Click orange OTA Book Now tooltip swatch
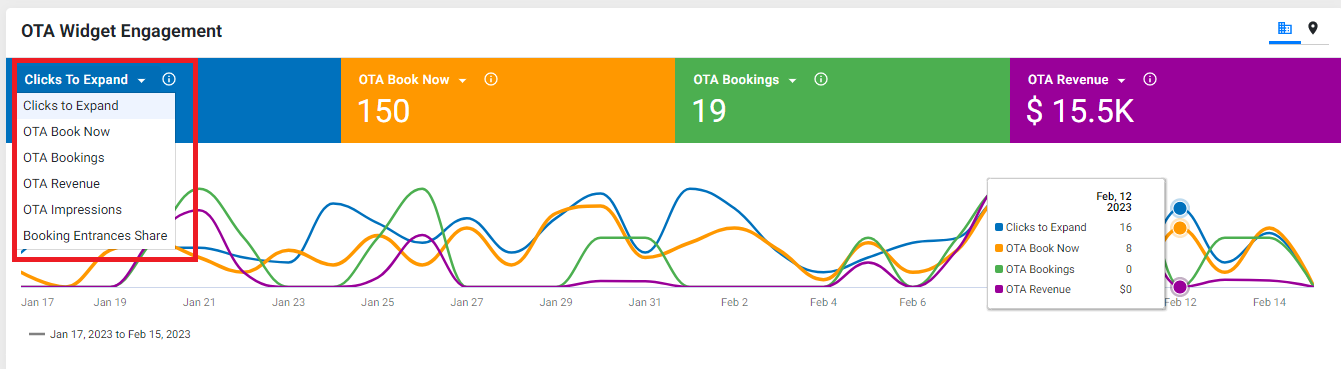Image resolution: width=1341 pixels, height=369 pixels. (x=999, y=248)
